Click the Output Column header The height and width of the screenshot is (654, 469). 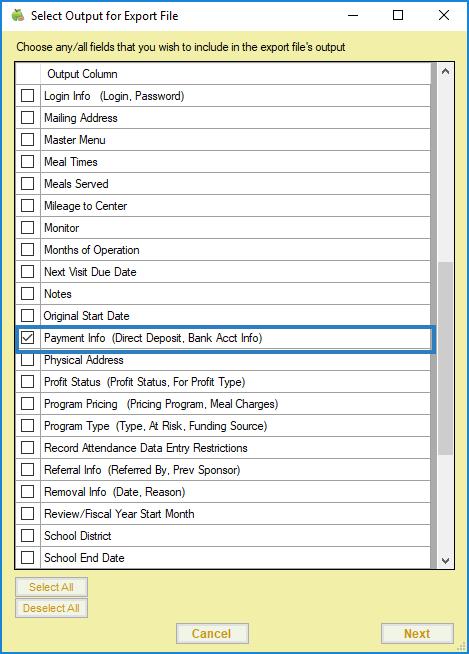82,74
